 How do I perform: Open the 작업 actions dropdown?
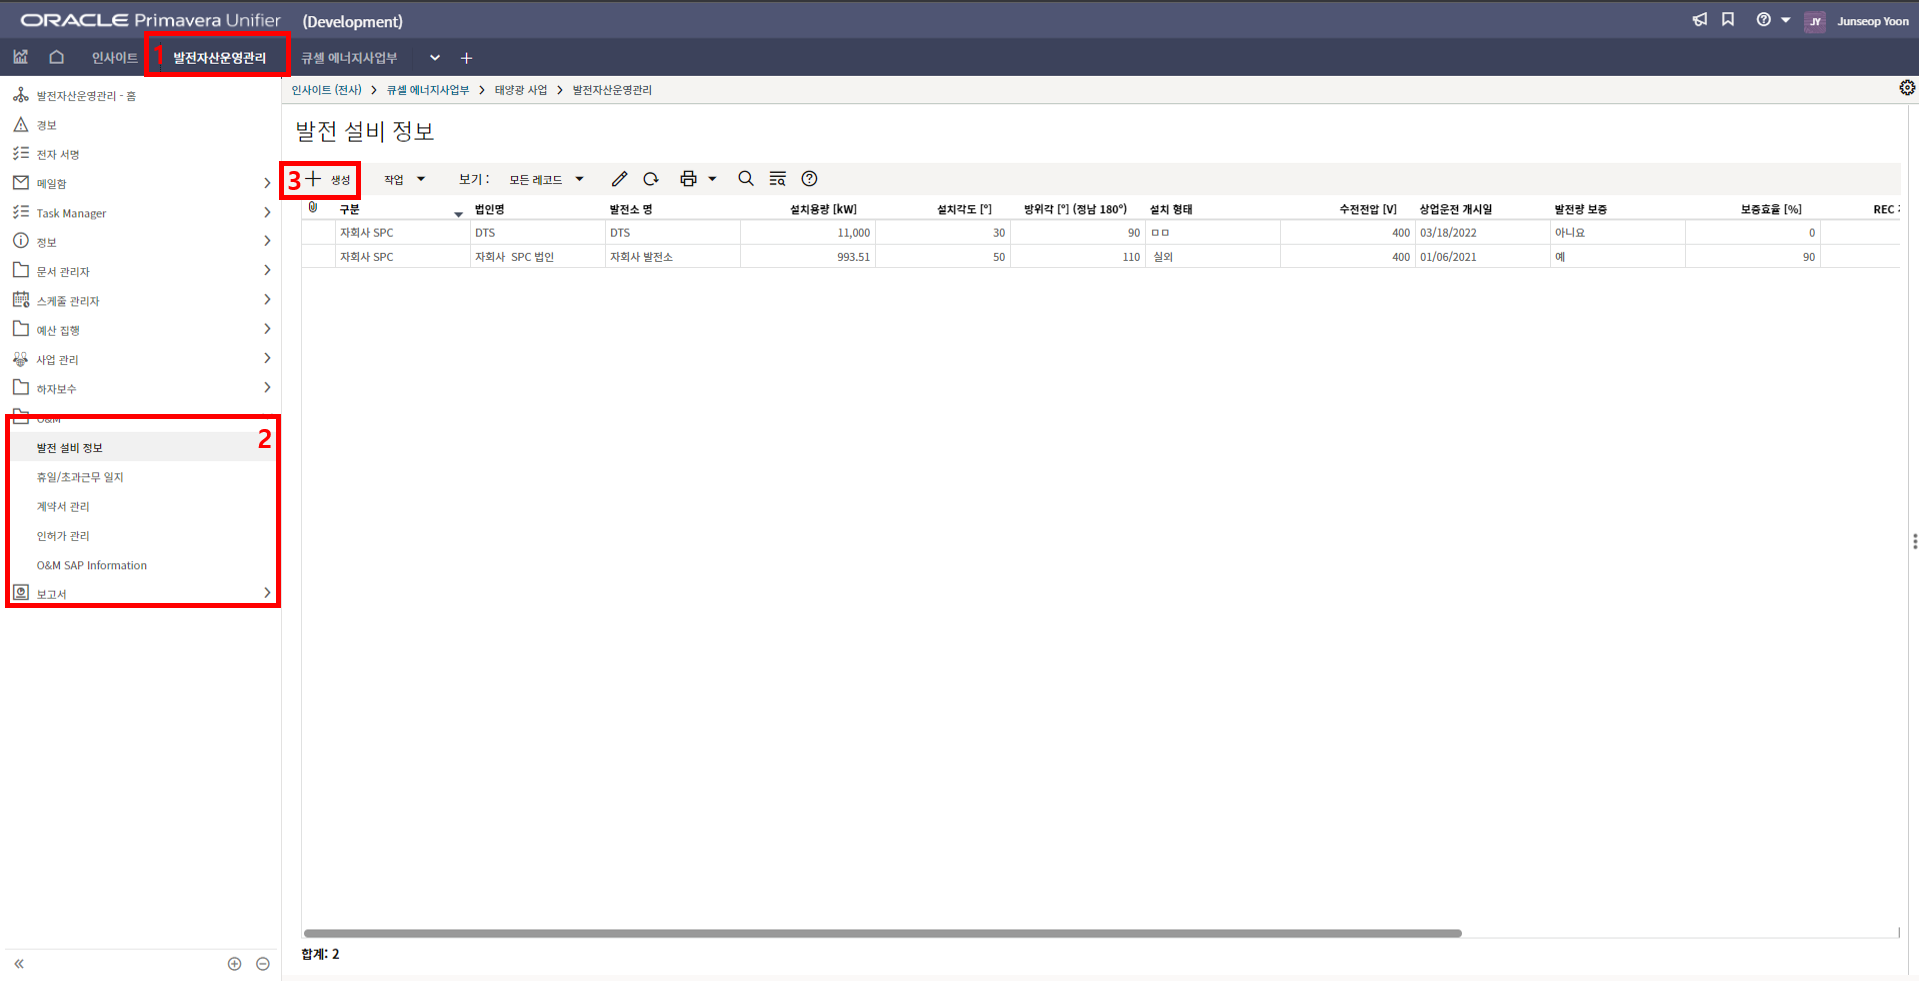[x=404, y=180]
